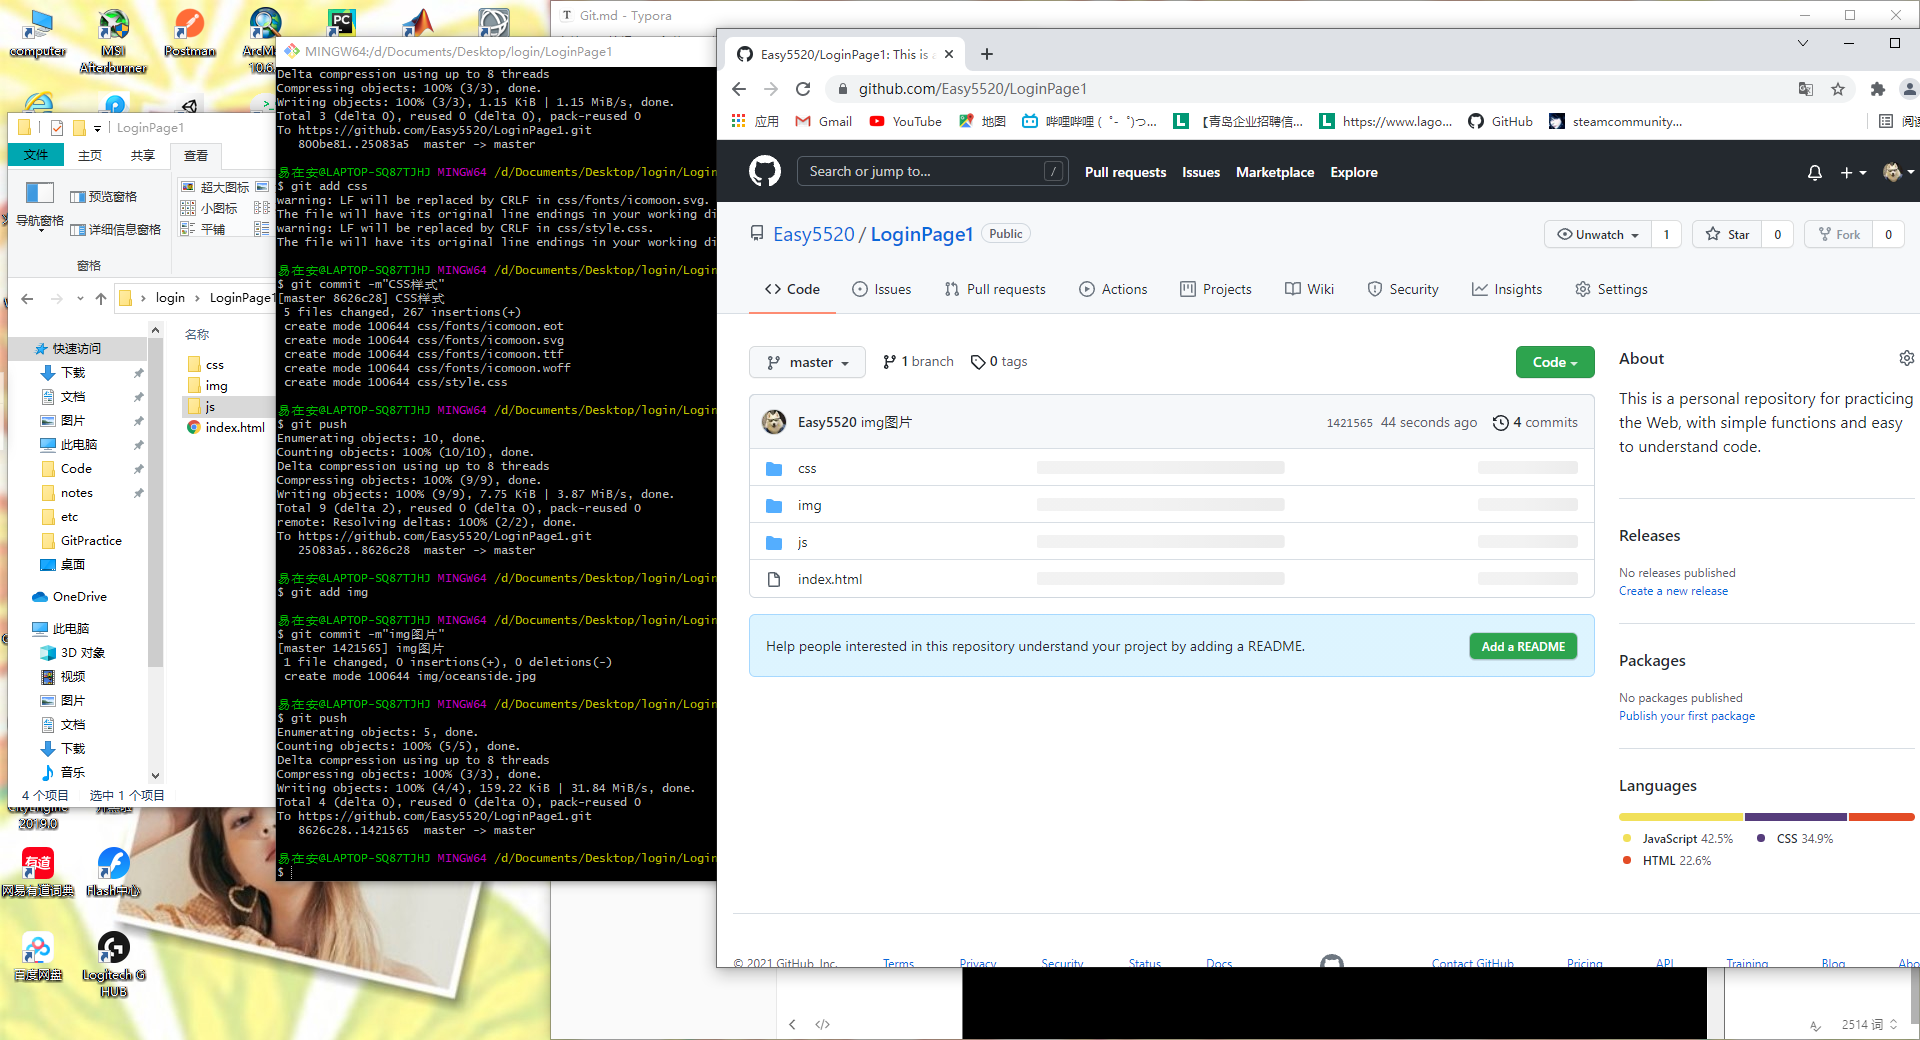Open steamcommunity bookmark
The height and width of the screenshot is (1040, 1920).
(x=1615, y=121)
